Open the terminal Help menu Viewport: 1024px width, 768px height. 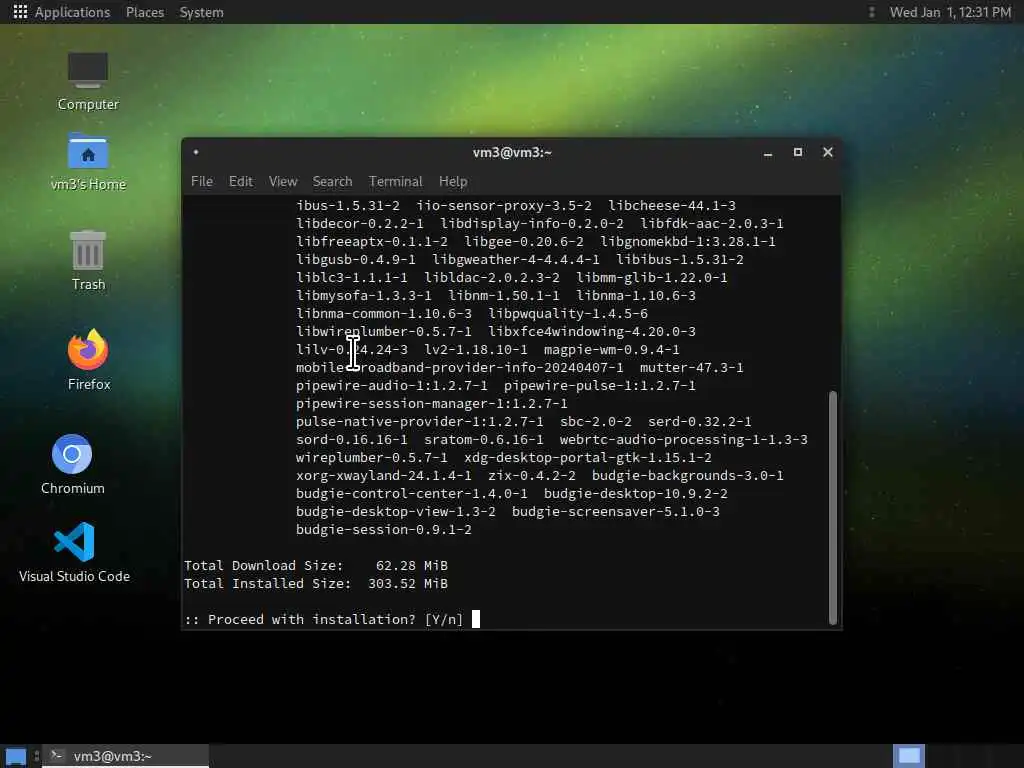tap(453, 182)
